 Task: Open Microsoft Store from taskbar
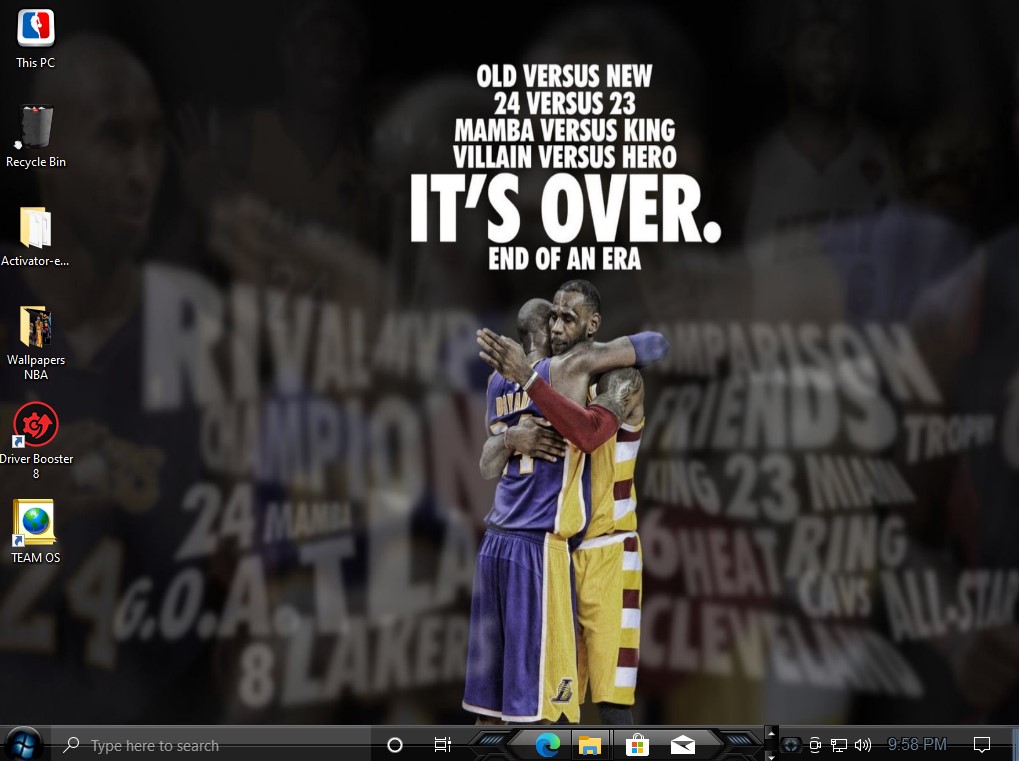[x=637, y=745]
